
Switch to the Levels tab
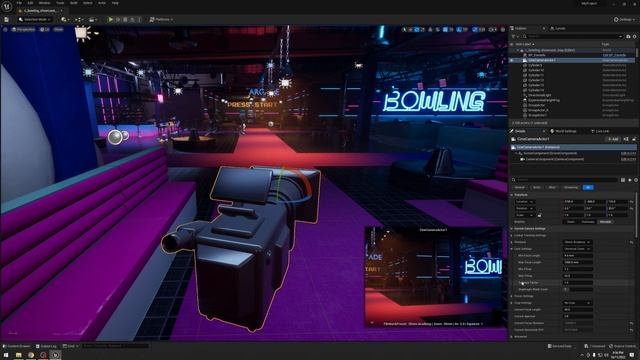pos(558,28)
